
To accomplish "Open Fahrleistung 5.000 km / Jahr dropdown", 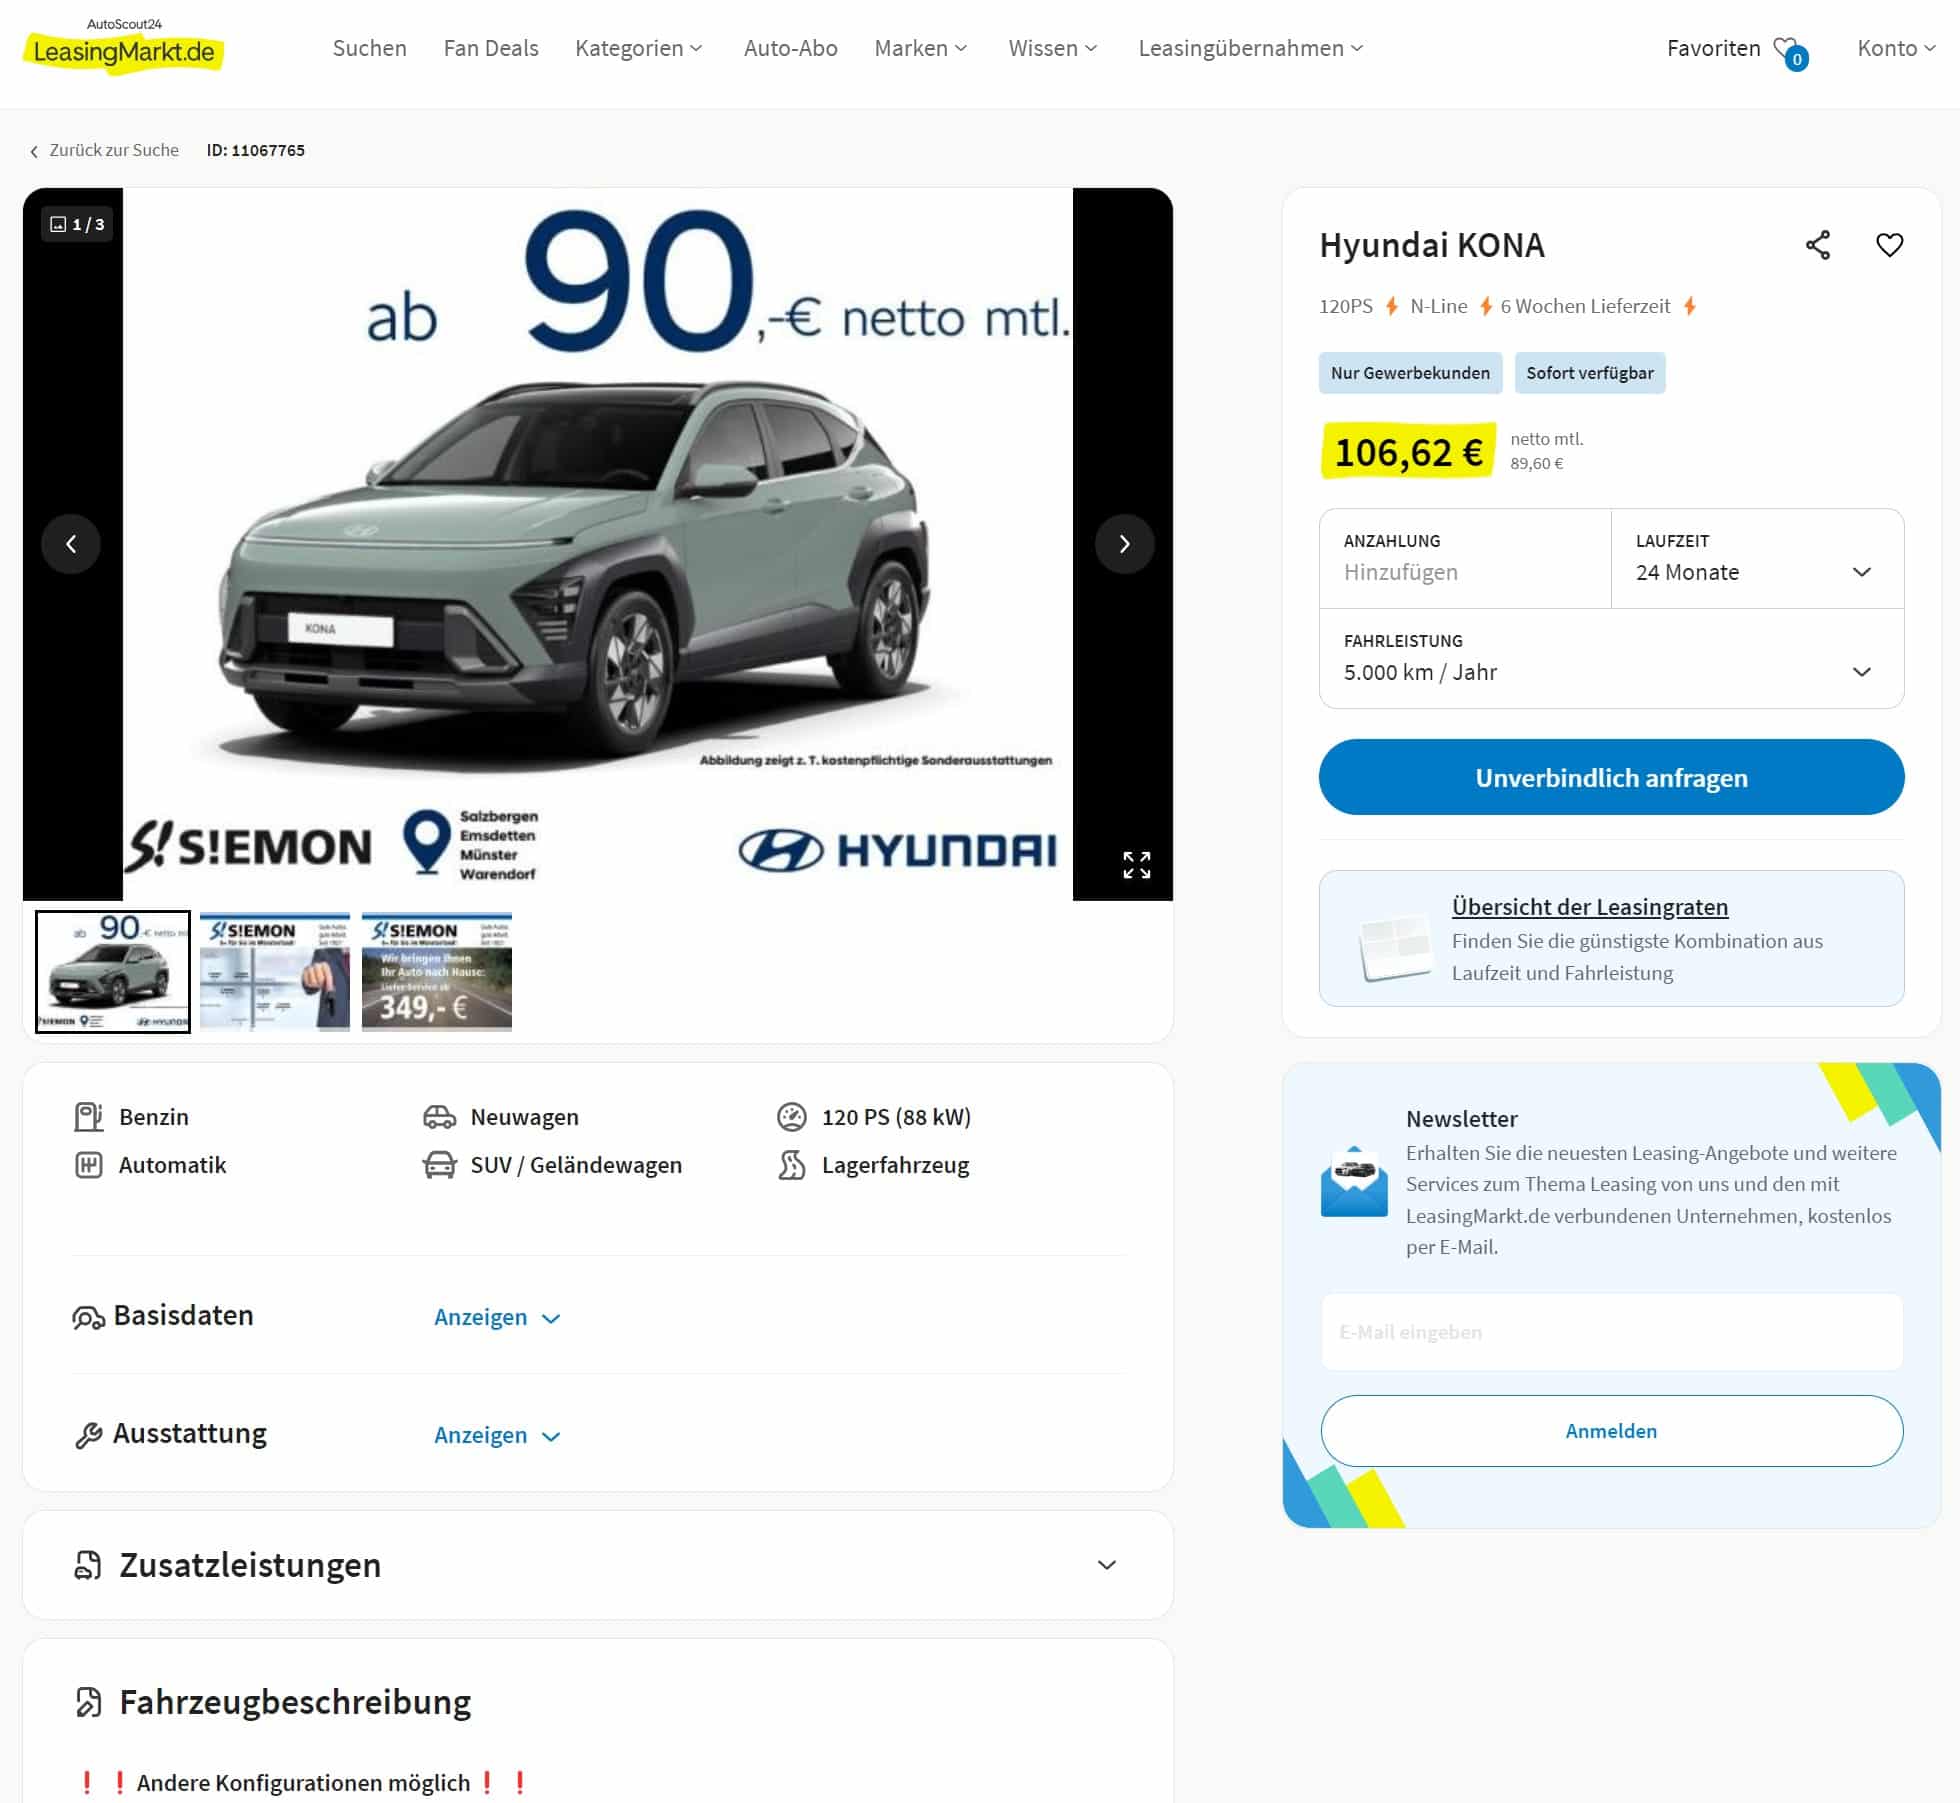I will [x=1611, y=659].
